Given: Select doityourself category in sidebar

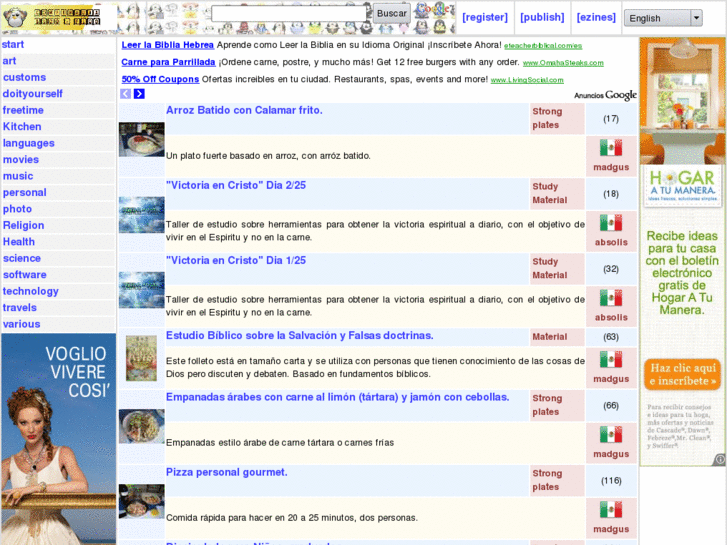Looking at the screenshot, I should coord(32,94).
